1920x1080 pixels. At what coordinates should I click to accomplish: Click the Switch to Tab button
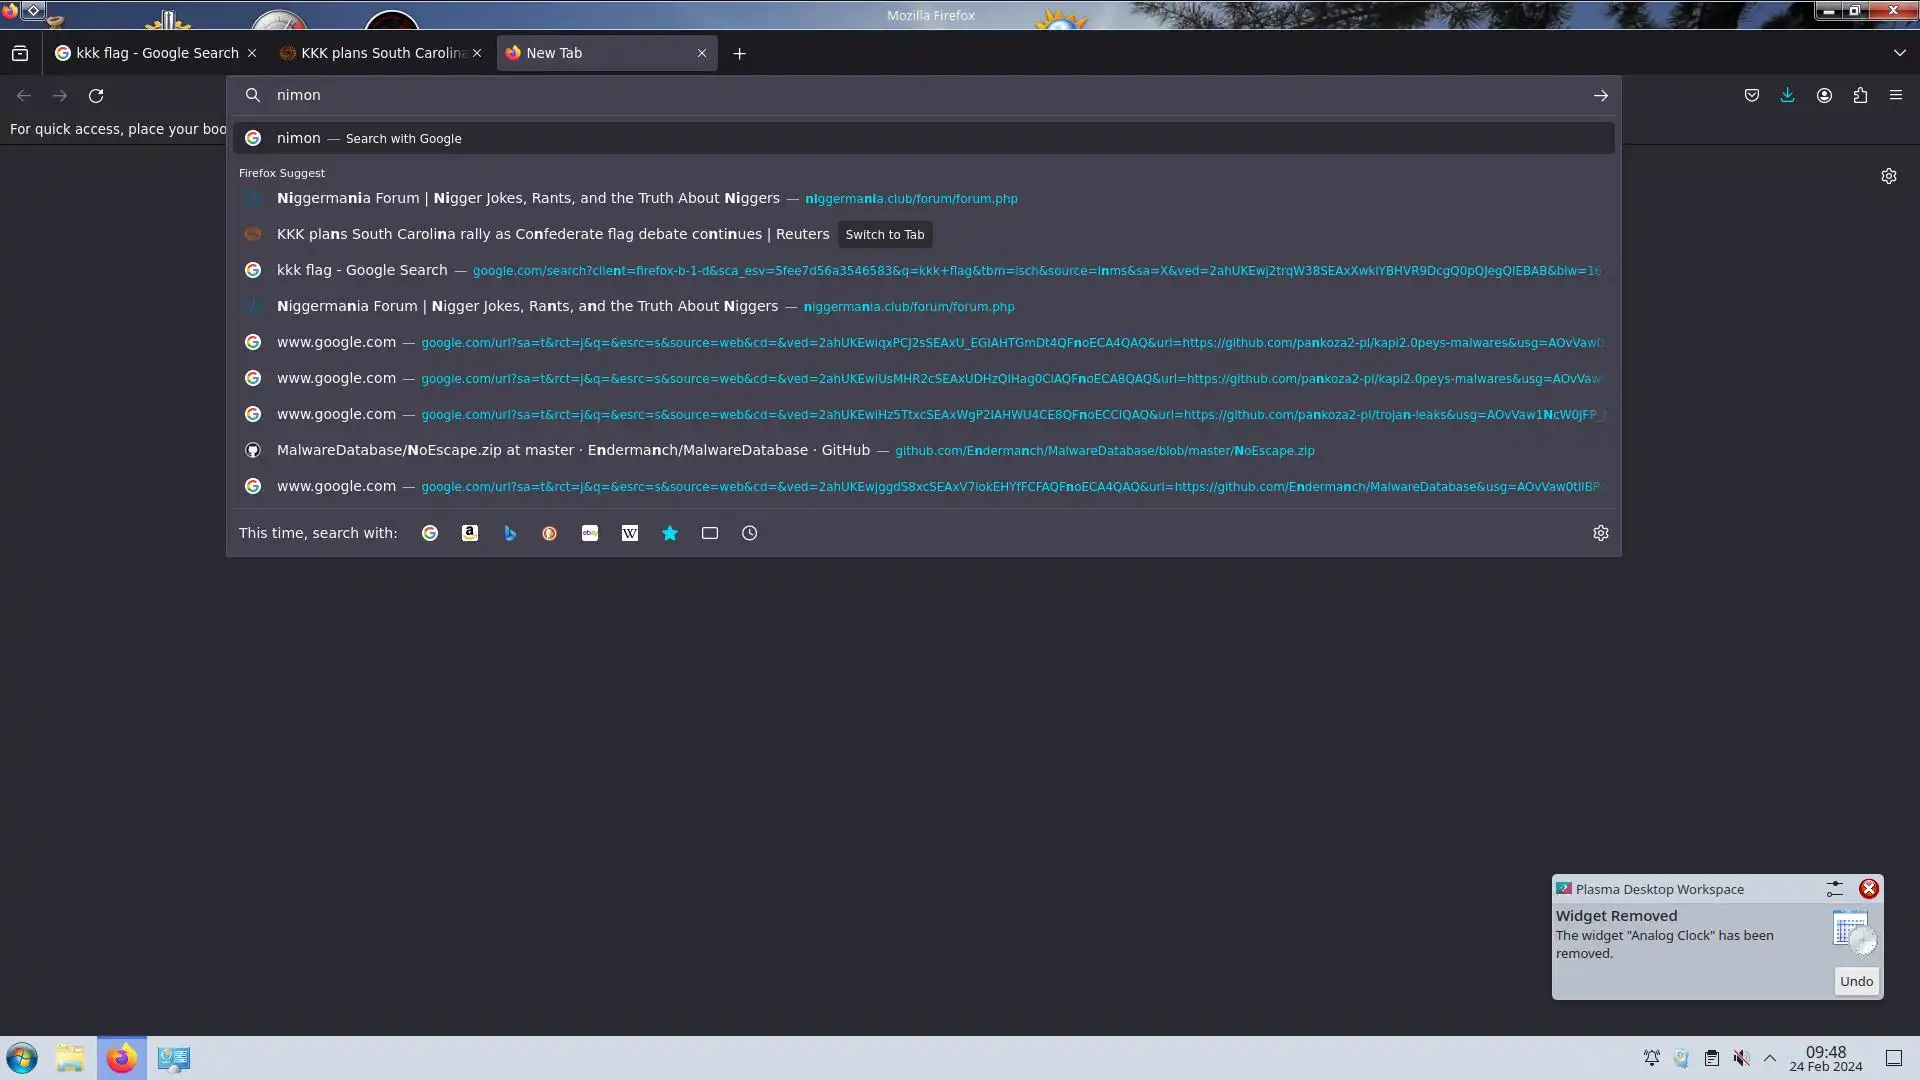click(x=885, y=234)
